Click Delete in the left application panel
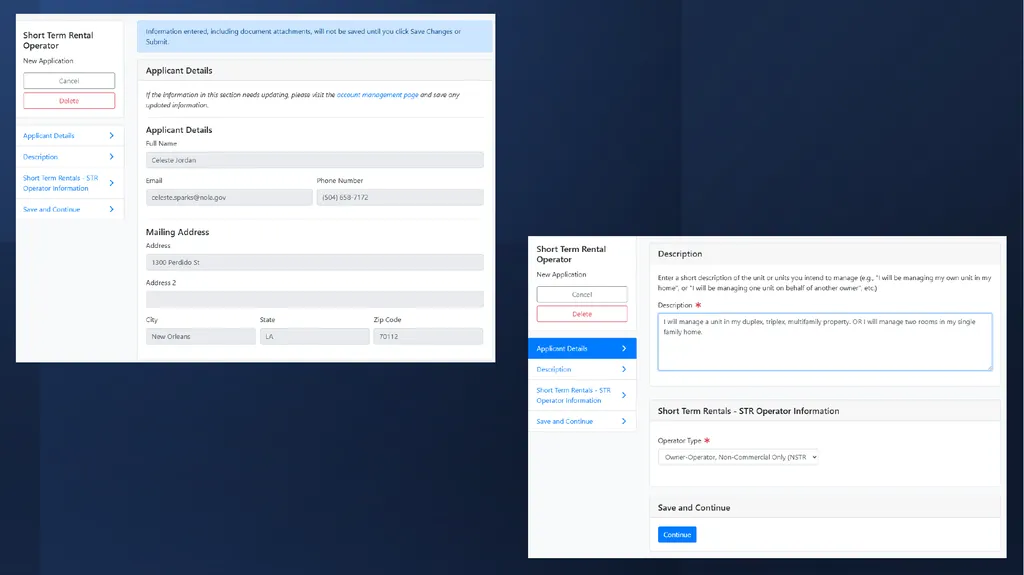 (69, 101)
